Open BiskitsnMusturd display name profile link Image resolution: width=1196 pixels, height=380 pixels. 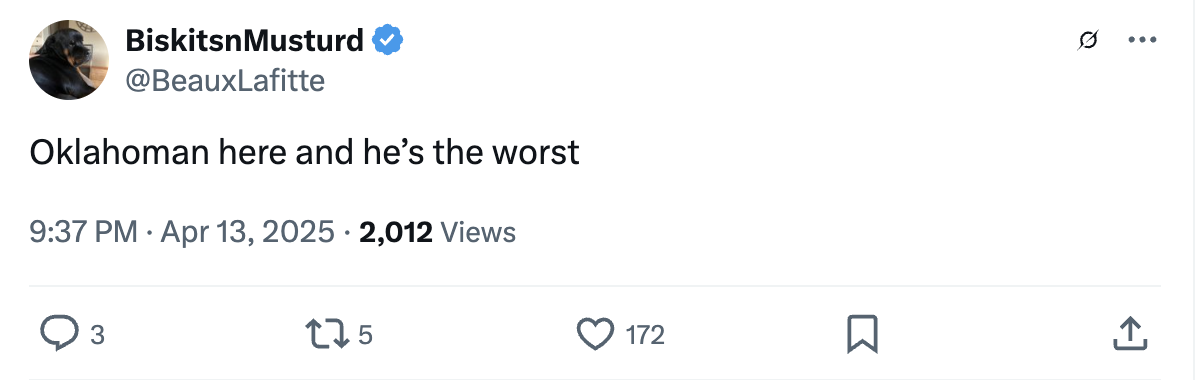(244, 40)
